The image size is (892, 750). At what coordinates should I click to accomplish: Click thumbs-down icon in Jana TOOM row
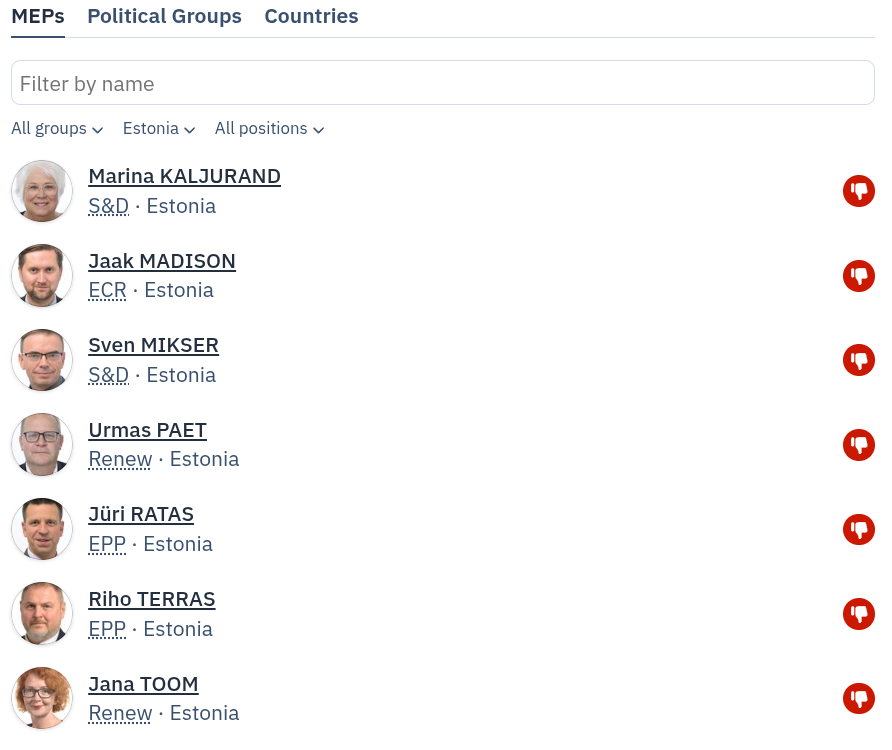click(x=858, y=698)
